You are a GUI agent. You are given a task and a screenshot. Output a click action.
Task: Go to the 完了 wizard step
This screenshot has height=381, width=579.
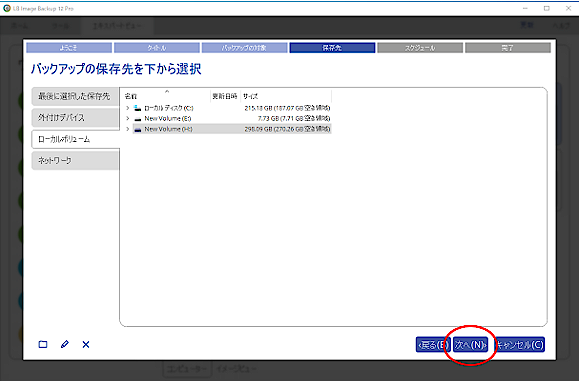(x=508, y=48)
